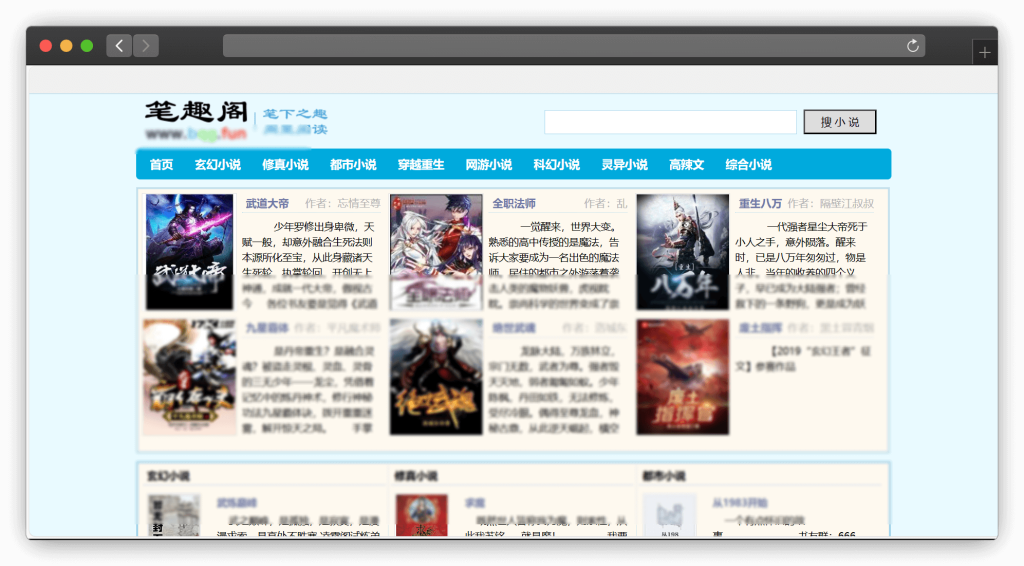
Task: Open the 玄幻小说 category
Action: pos(217,165)
